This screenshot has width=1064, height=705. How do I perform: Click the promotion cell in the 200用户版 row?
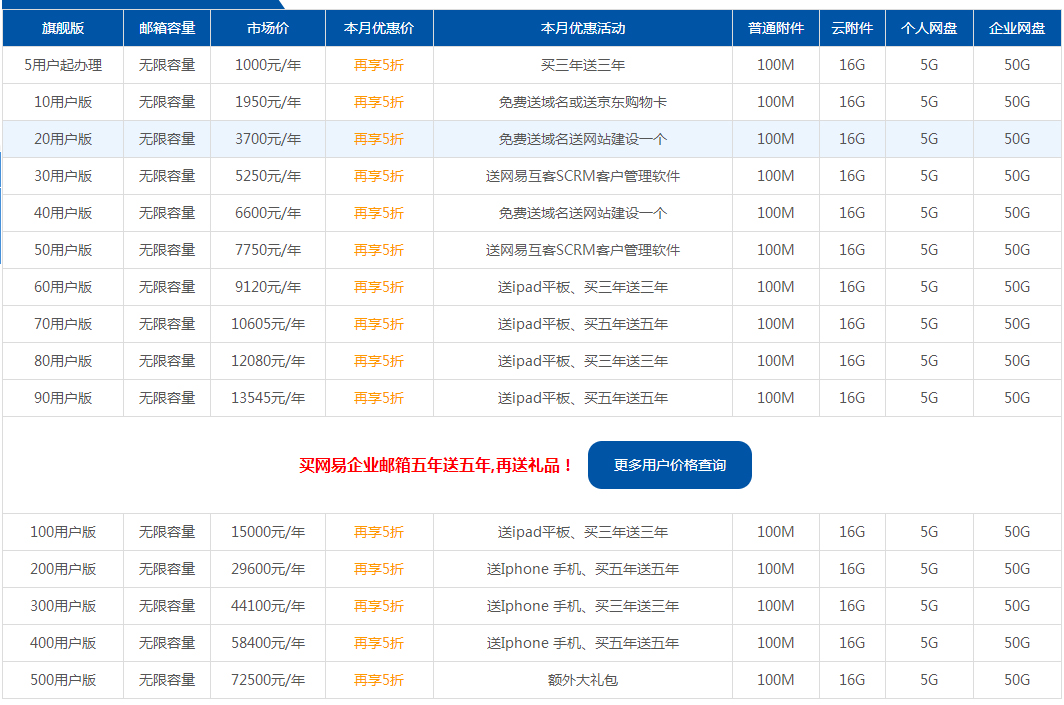pos(583,569)
